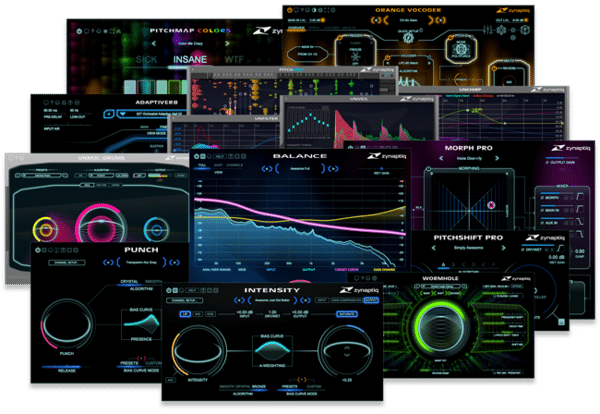Select INSANE mode in Pitchmap Colors
Image resolution: width=600 pixels, height=414 pixels.
(190, 60)
